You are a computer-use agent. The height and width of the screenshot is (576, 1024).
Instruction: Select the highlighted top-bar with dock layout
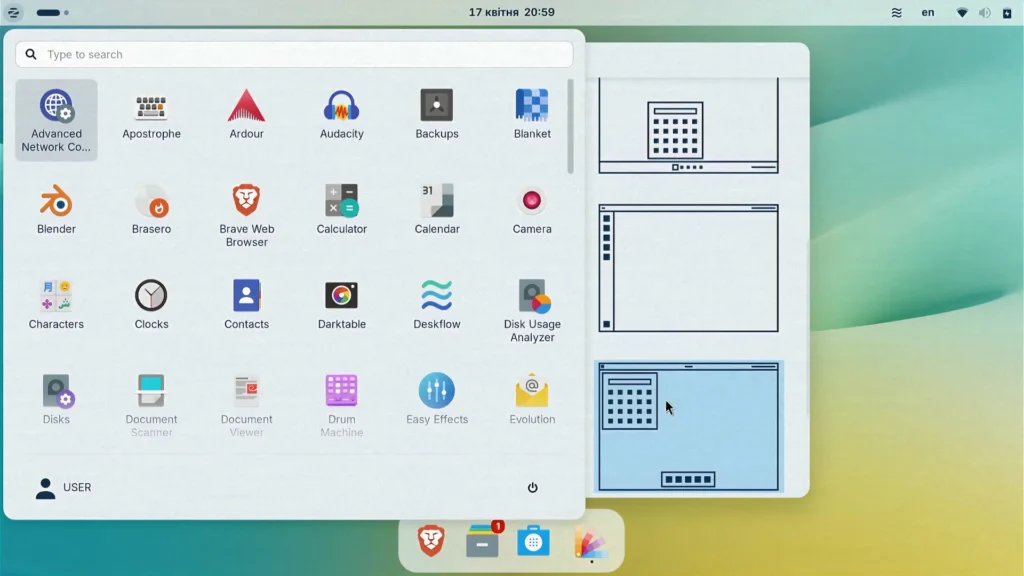coord(688,426)
